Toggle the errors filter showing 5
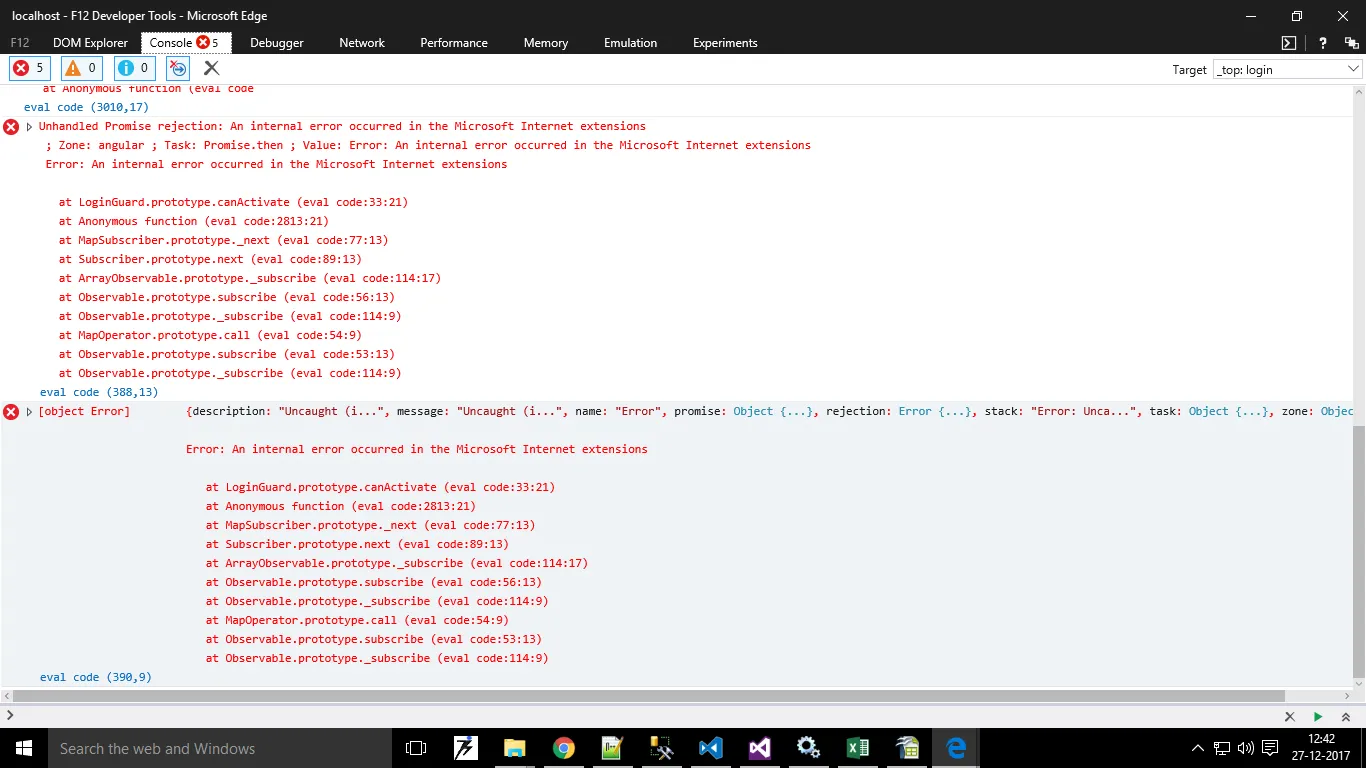The width and height of the screenshot is (1366, 768). click(x=29, y=68)
